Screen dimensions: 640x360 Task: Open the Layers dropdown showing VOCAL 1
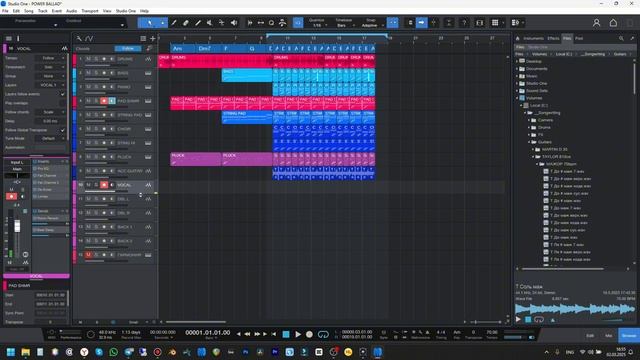tap(50, 85)
